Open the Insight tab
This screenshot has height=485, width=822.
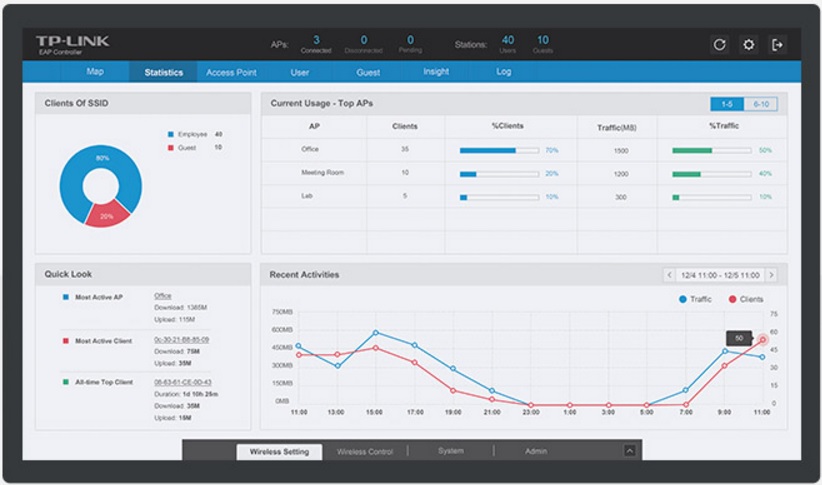coord(436,71)
